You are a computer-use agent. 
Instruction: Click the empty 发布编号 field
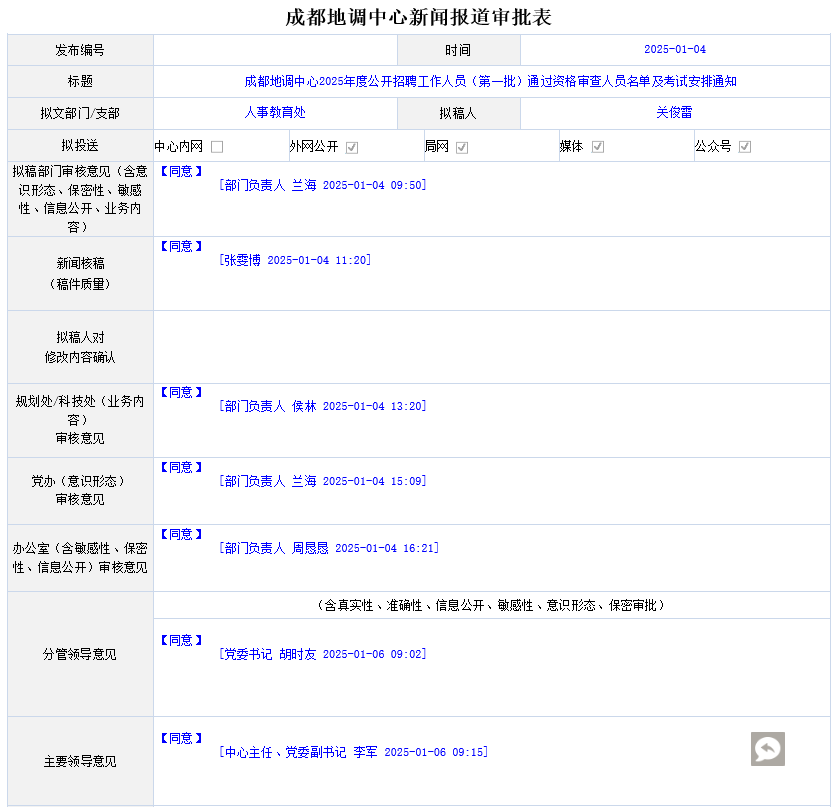tap(275, 50)
